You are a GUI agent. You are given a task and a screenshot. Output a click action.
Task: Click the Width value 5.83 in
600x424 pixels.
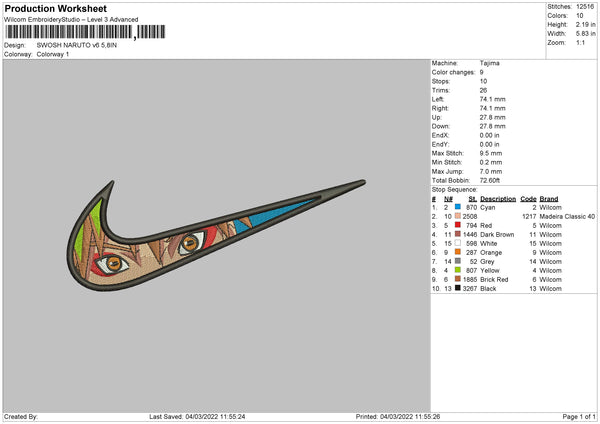(x=585, y=34)
